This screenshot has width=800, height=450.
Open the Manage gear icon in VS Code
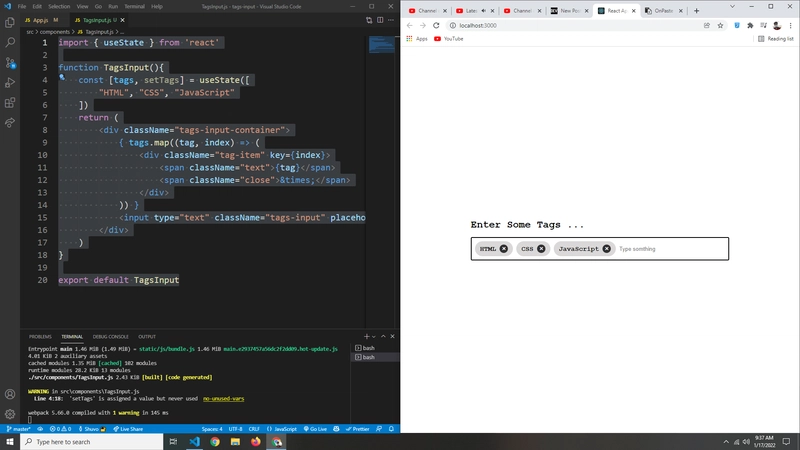coord(10,414)
